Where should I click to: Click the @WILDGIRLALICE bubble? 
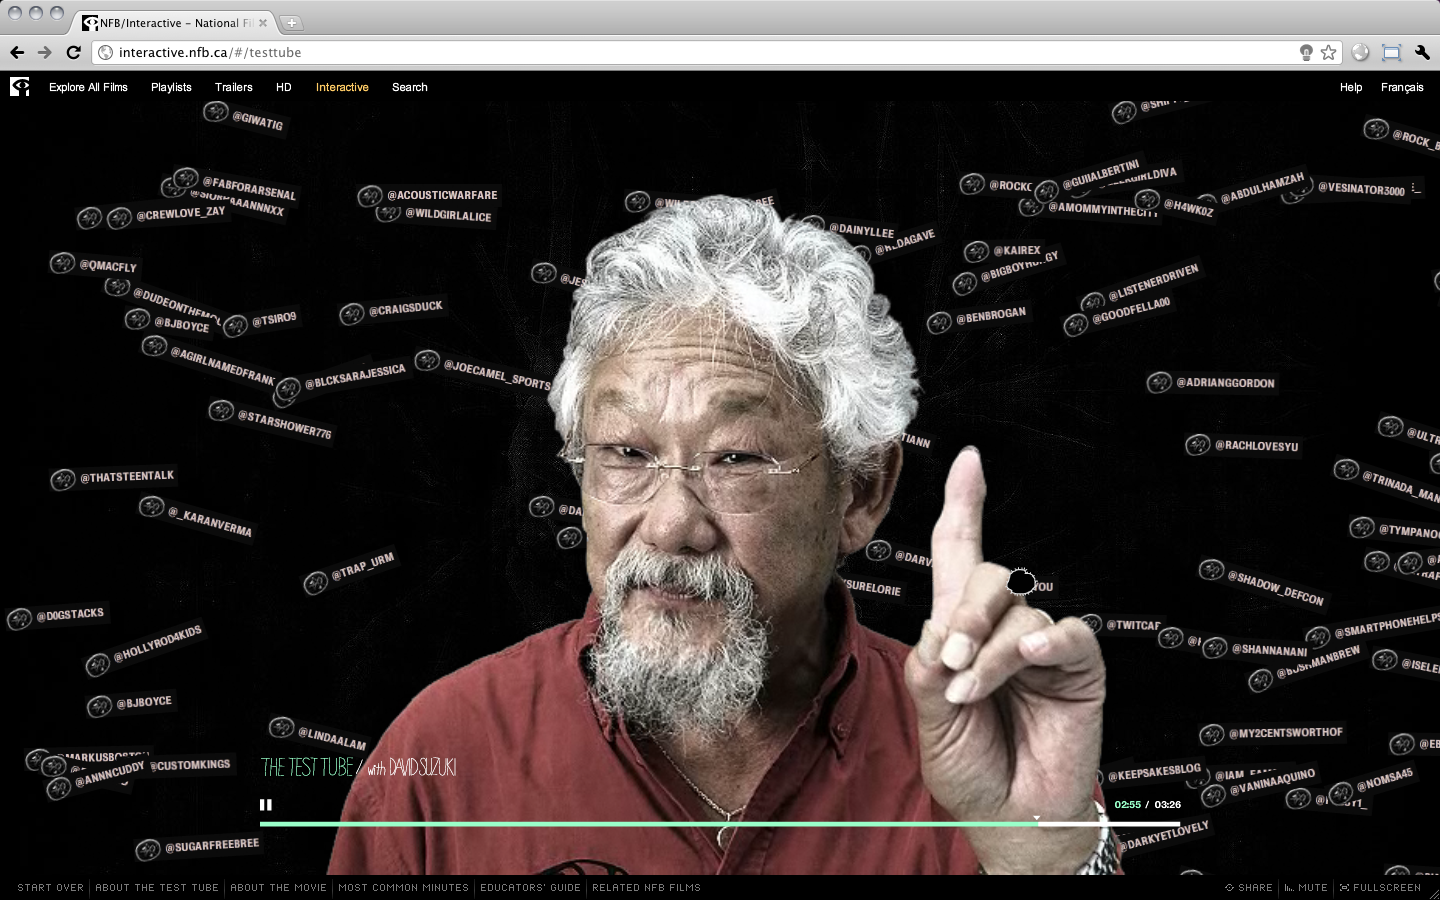[x=434, y=213]
